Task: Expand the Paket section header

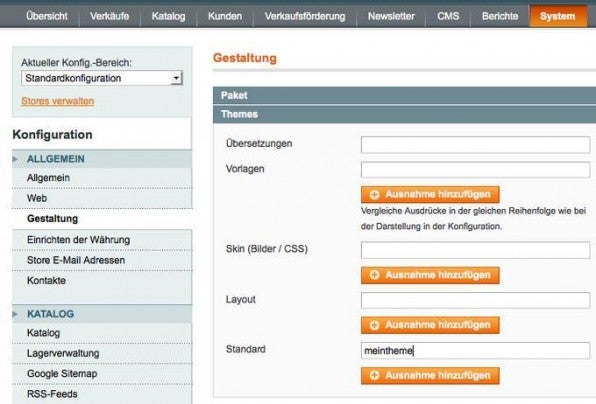Action: click(x=404, y=95)
